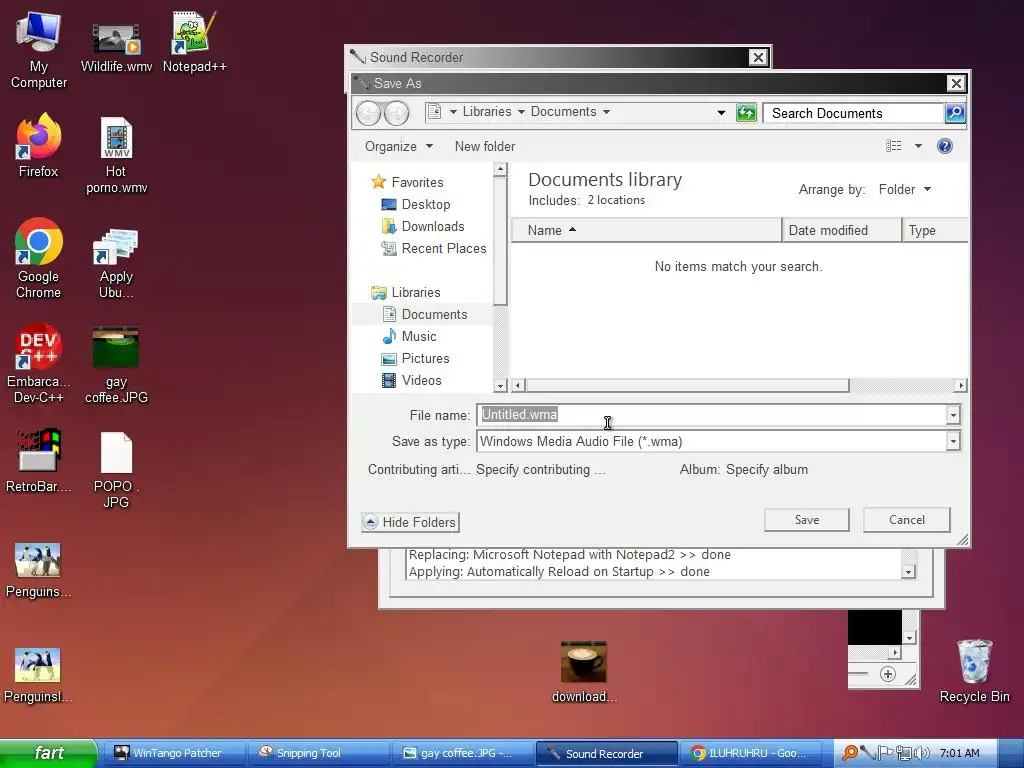Click the Back navigation arrow in Save As
This screenshot has height=768, width=1024.
coord(368,113)
